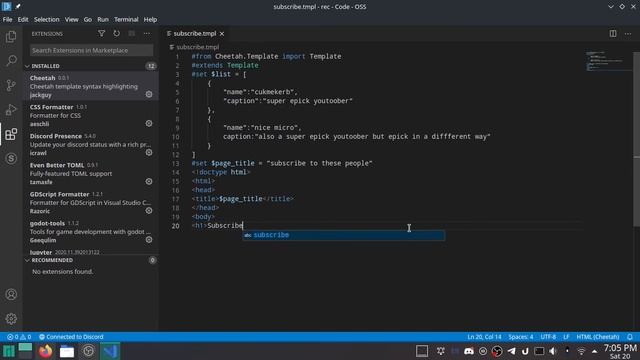Click Ln 20, Col 14 in status bar
The width and height of the screenshot is (640, 360).
click(x=484, y=337)
